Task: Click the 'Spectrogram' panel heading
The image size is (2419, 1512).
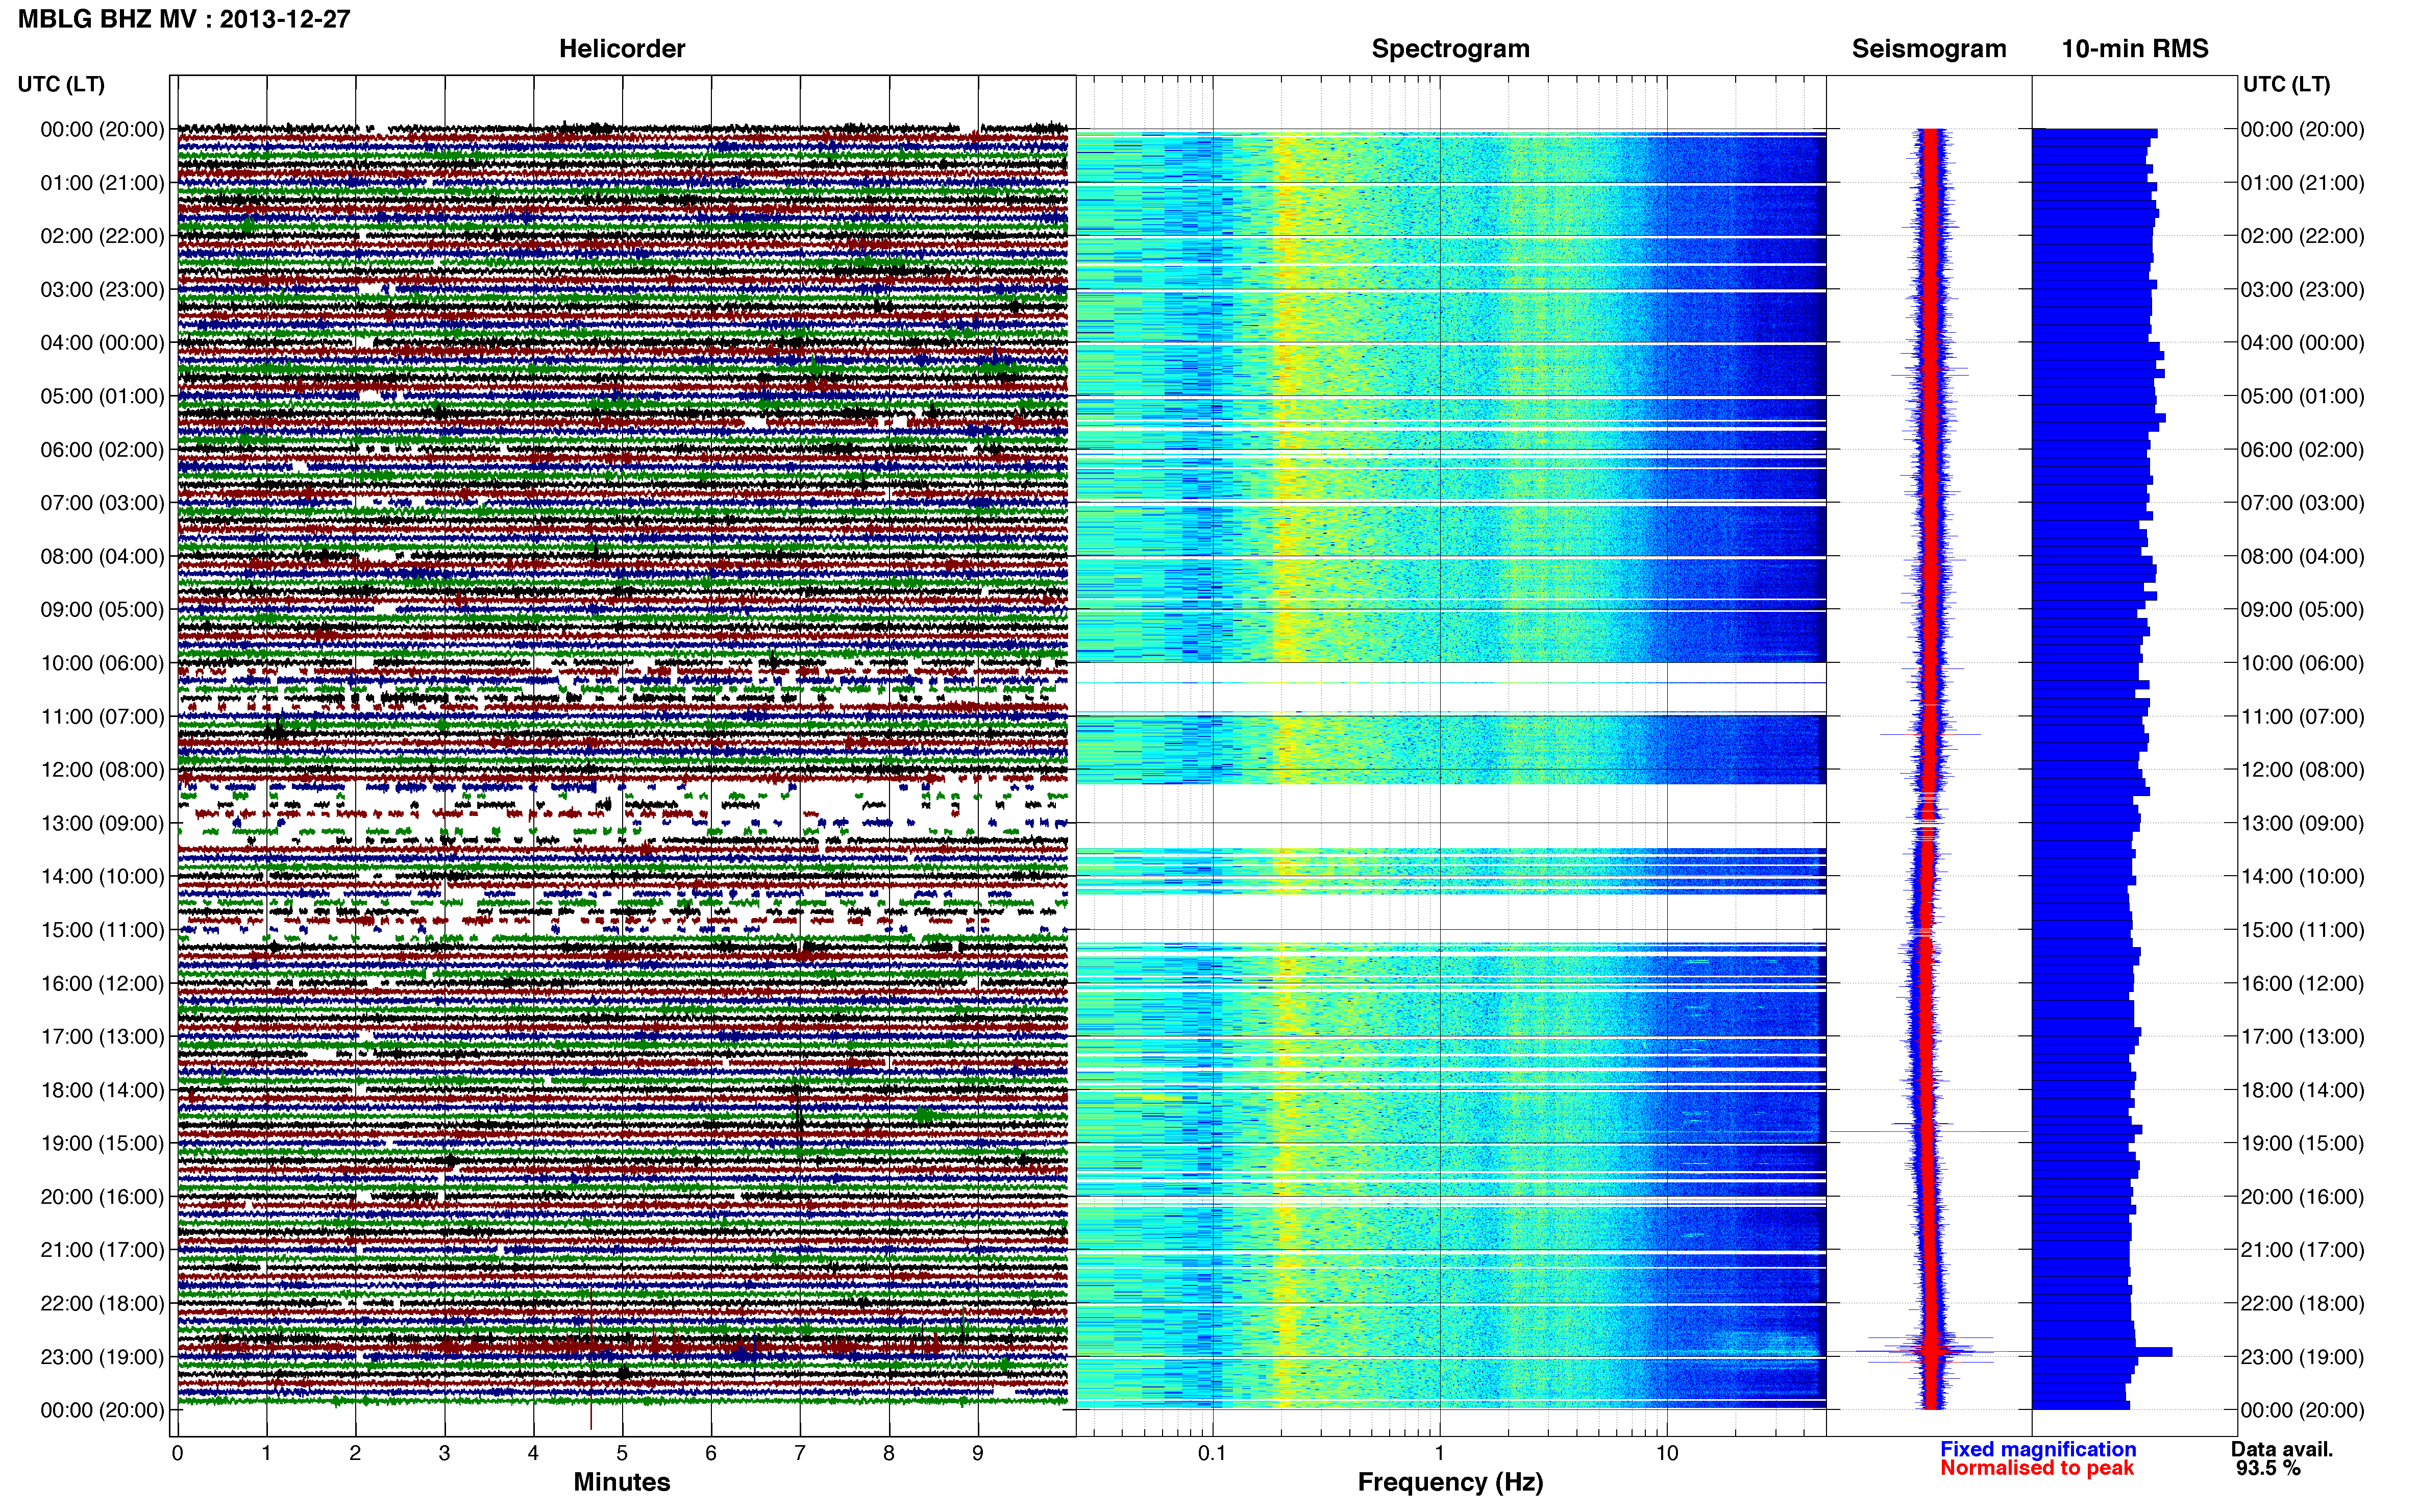Action: click(1450, 49)
